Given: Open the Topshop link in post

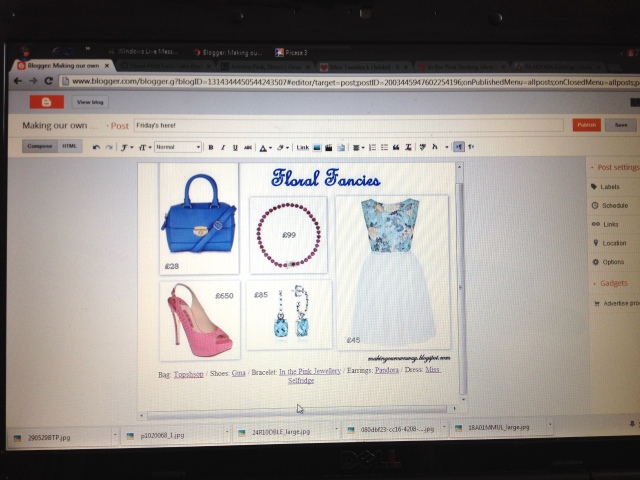Looking at the screenshot, I should pos(189,374).
